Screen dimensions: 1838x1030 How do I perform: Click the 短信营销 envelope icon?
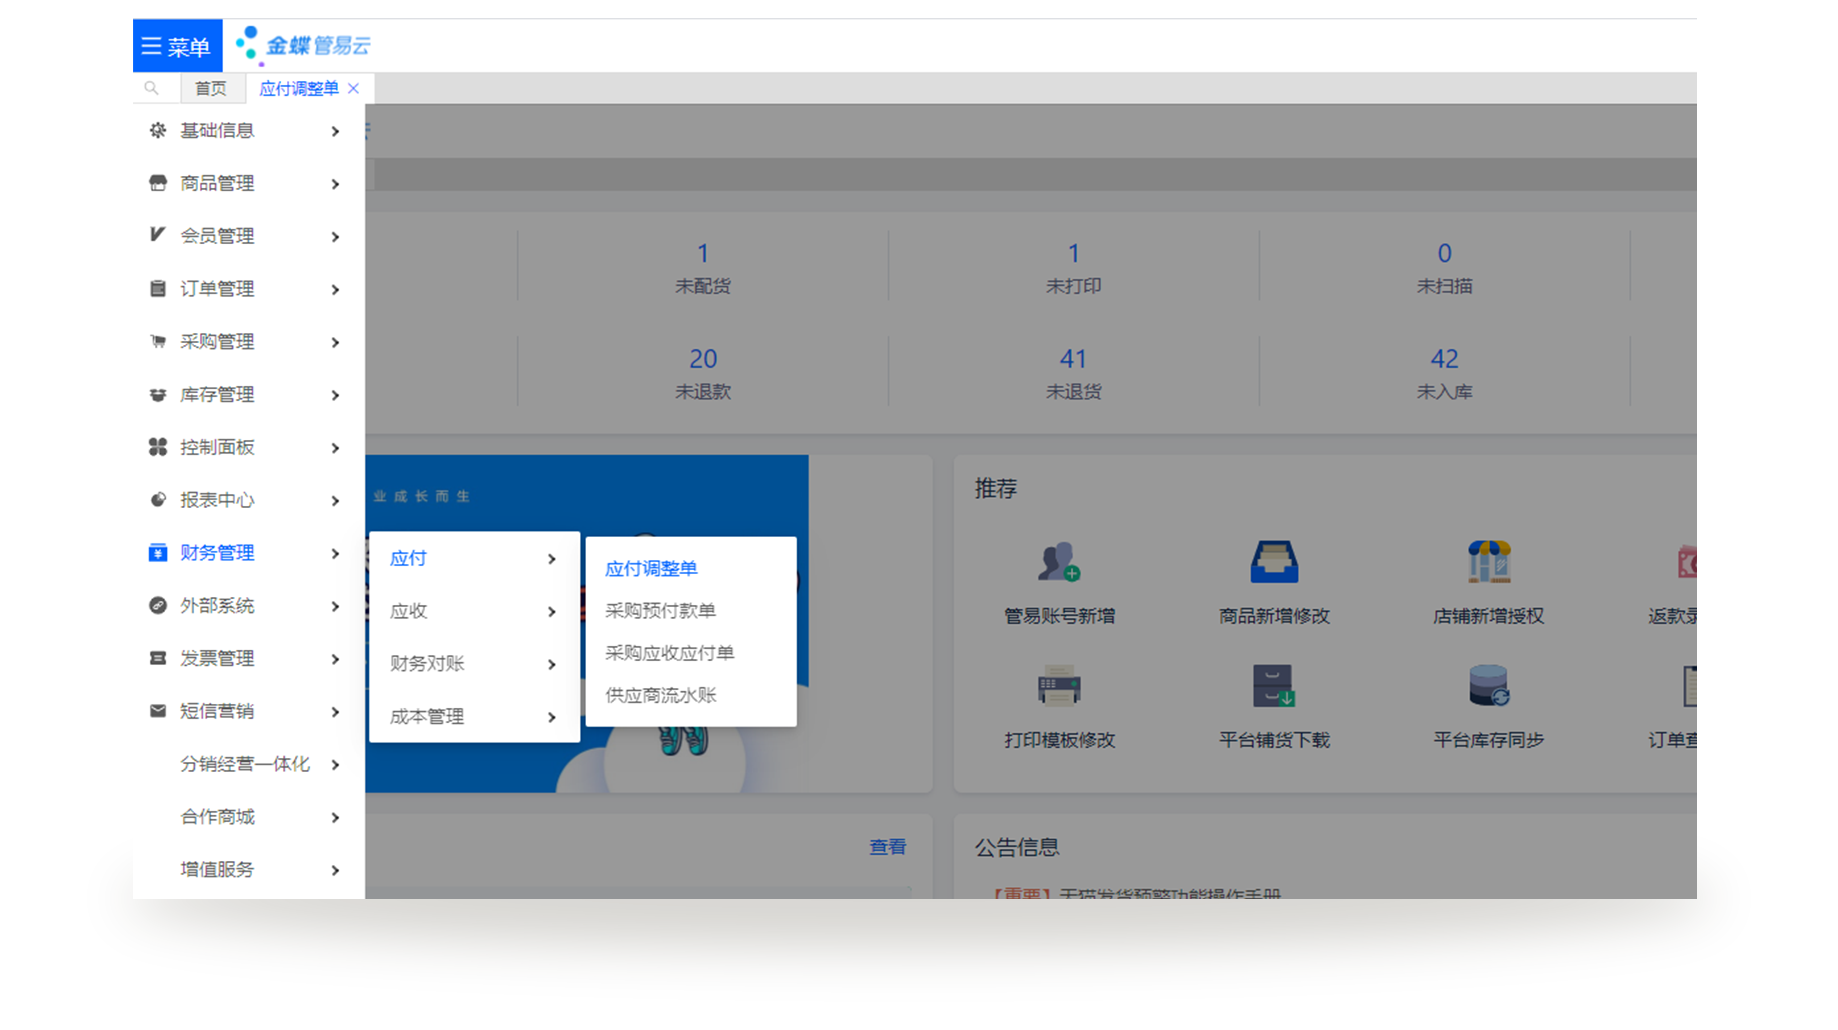point(157,711)
